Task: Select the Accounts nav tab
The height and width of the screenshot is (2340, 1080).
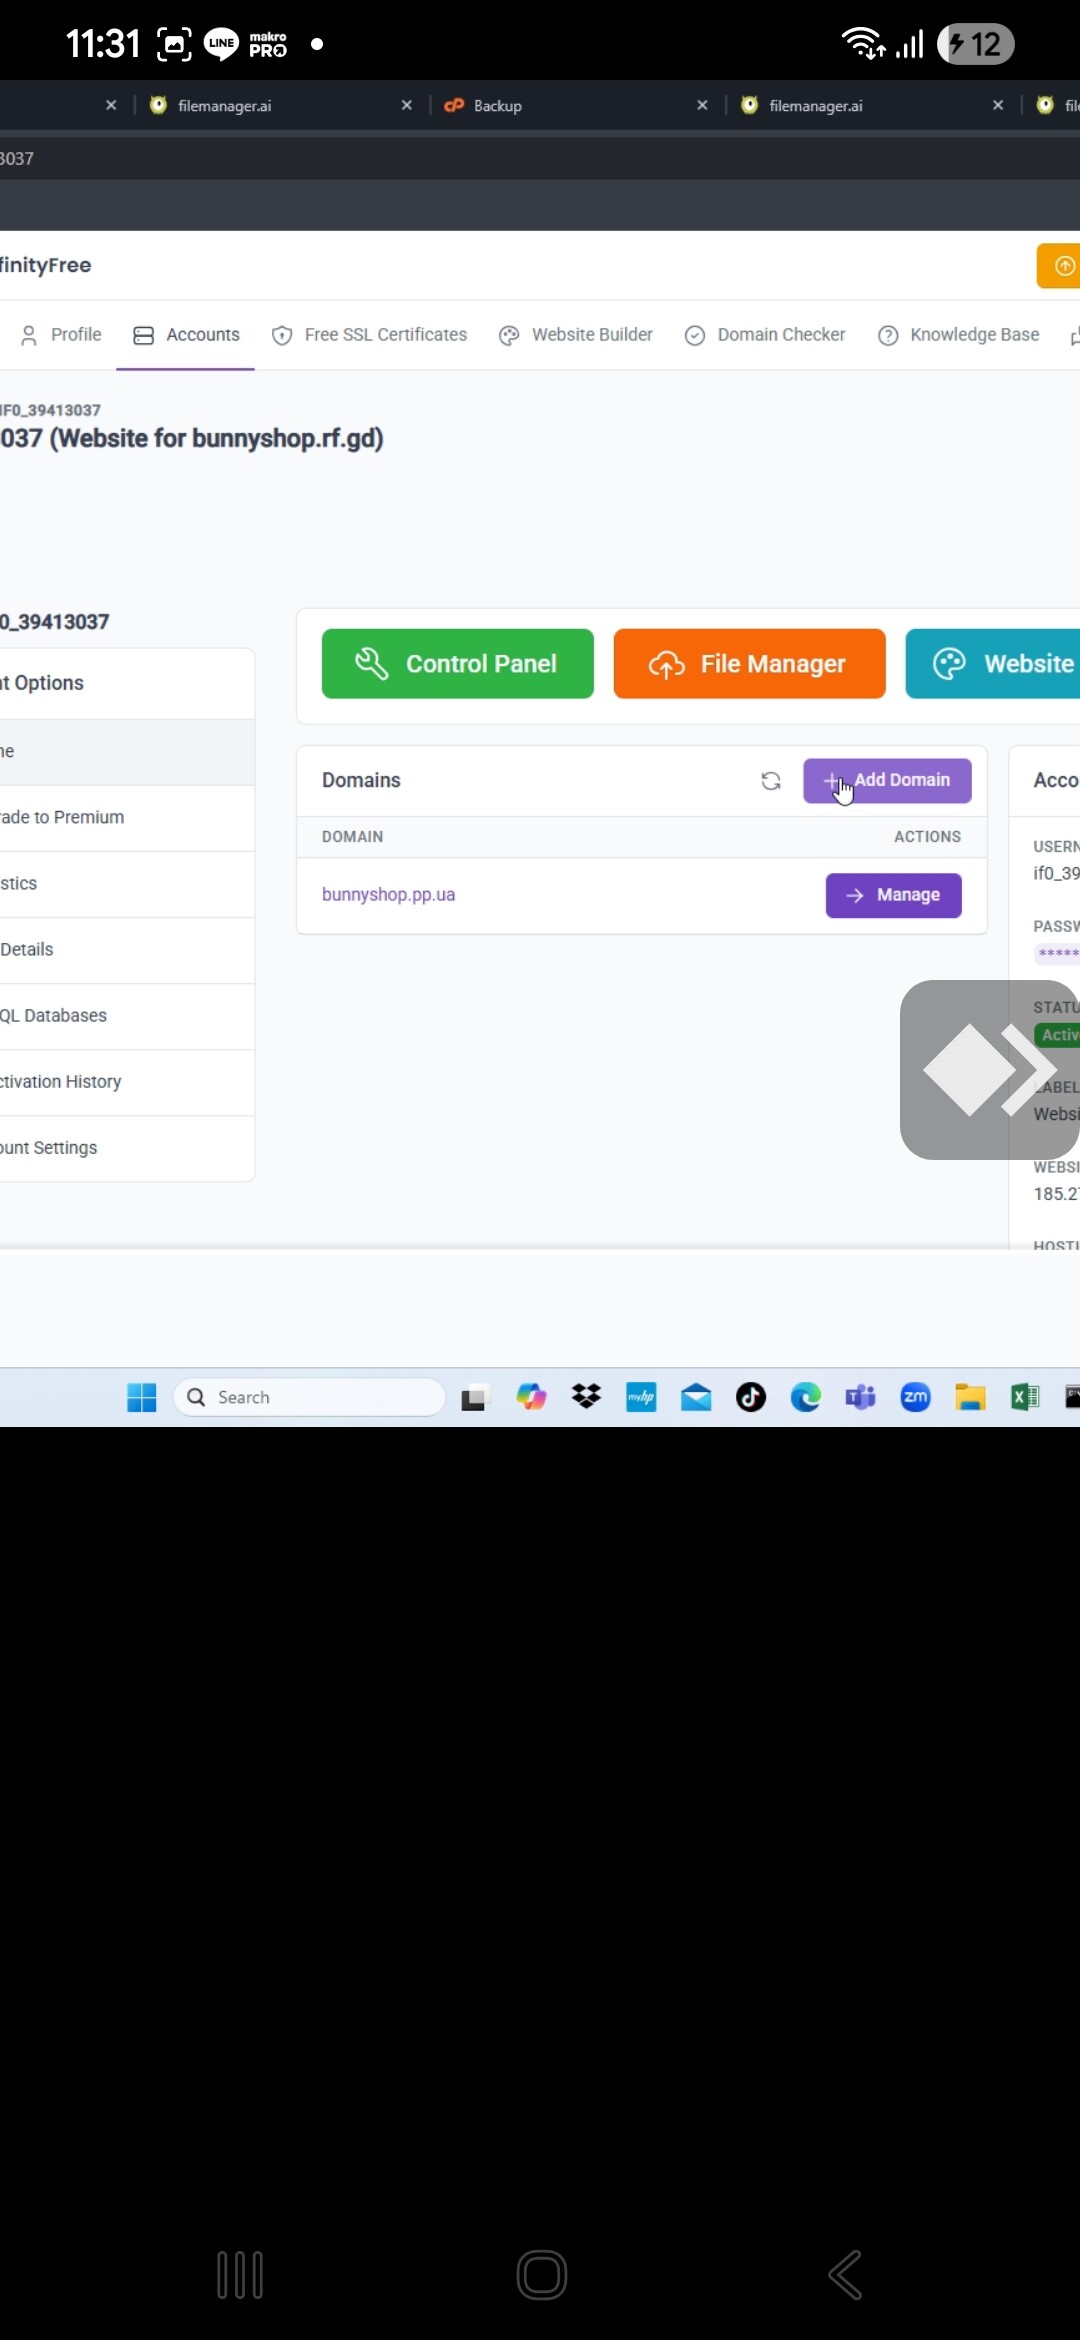Action: click(x=186, y=335)
